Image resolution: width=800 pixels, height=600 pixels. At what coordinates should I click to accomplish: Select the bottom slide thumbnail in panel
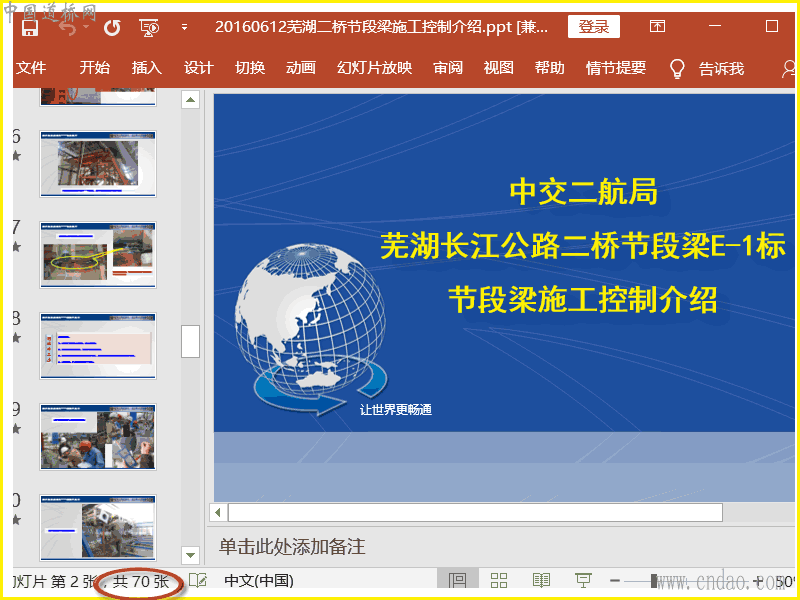pyautogui.click(x=98, y=528)
